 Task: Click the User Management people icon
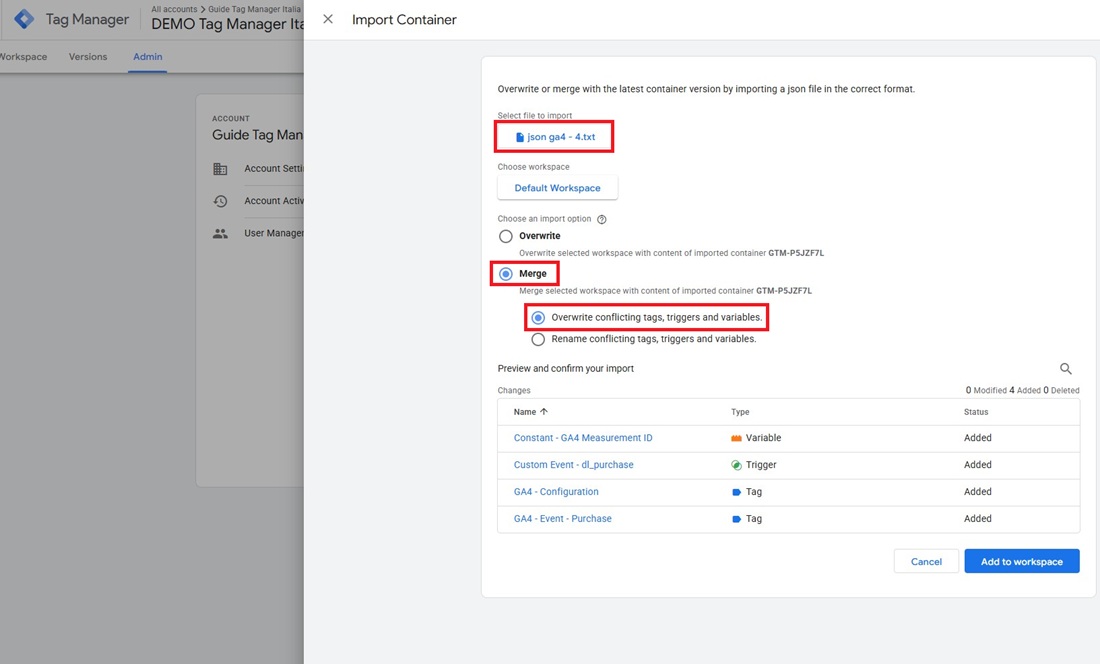[x=220, y=233]
